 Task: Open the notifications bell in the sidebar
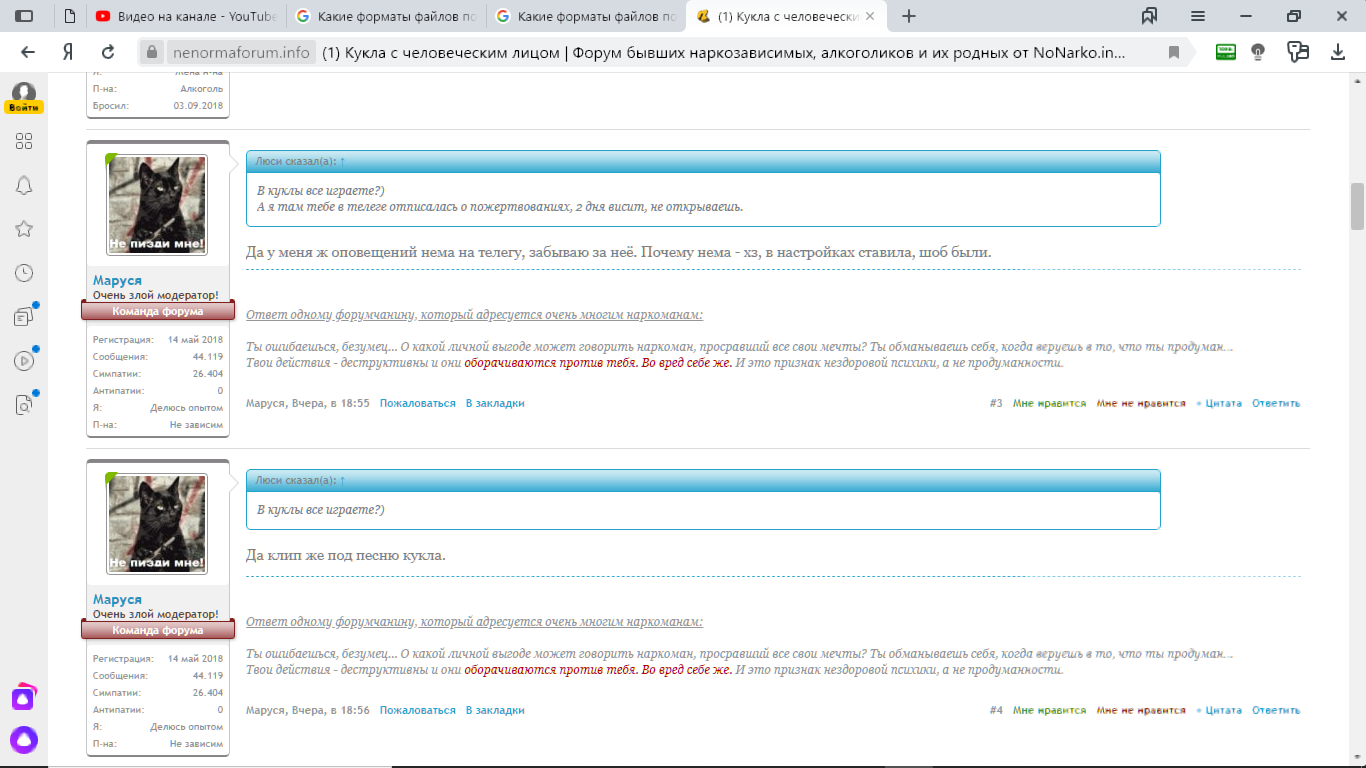pyautogui.click(x=24, y=185)
